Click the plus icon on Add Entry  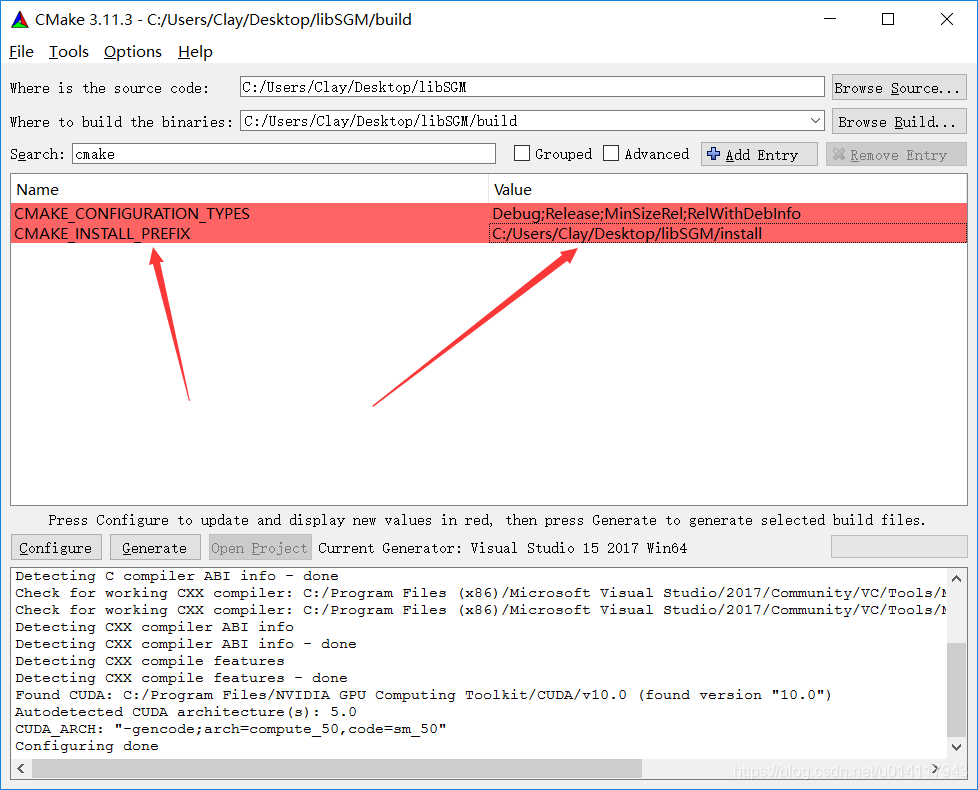coord(714,153)
